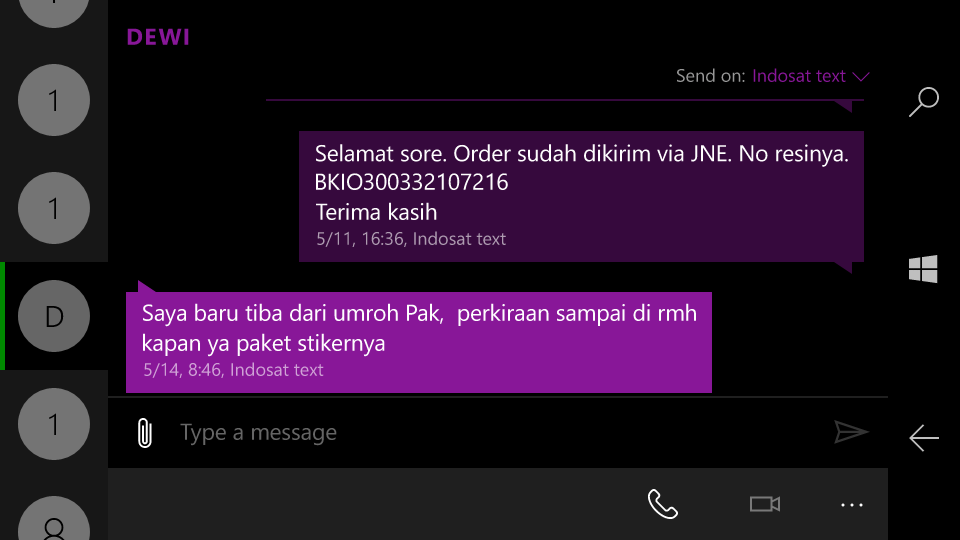This screenshot has width=960, height=540.
Task: Select the received message about umroh
Action: pyautogui.click(x=419, y=342)
